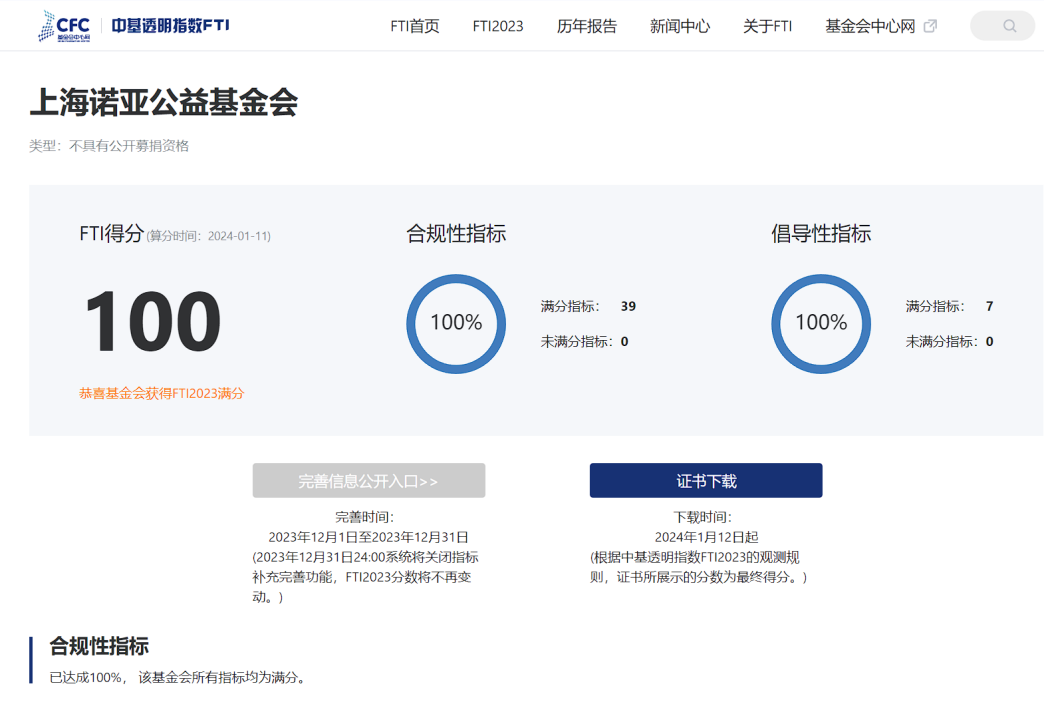Click the 满分指标 value 7
The height and width of the screenshot is (712, 1044).
click(989, 306)
